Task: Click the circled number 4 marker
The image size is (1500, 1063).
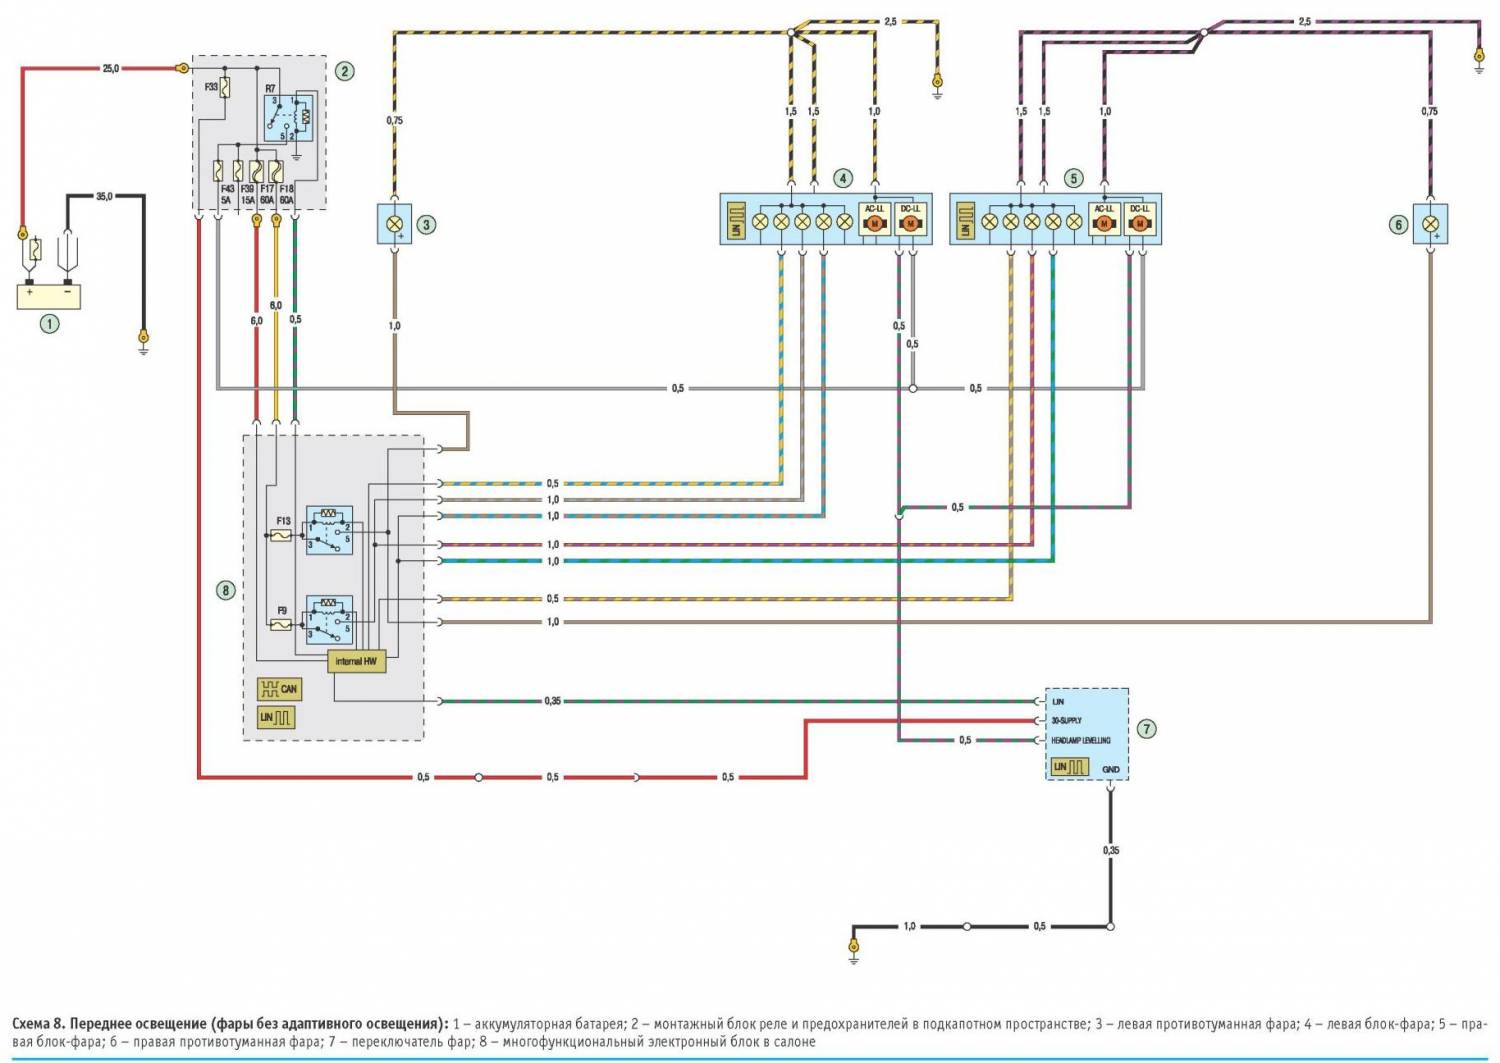Action: (843, 178)
